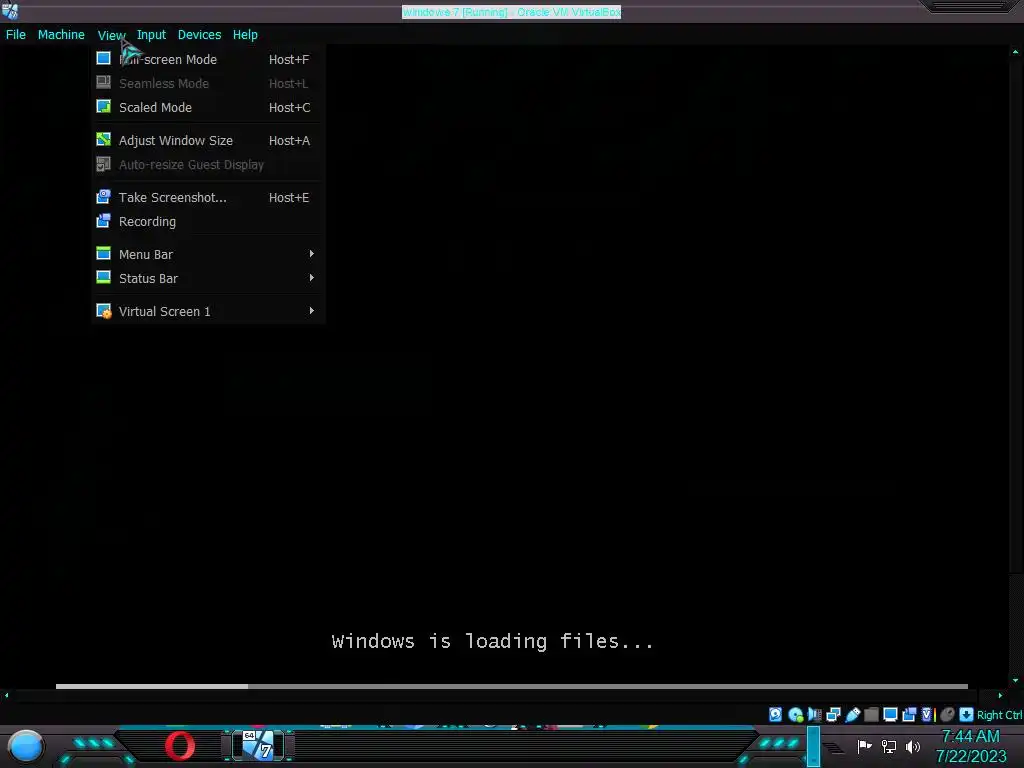Open the File menu
1024x768 pixels.
(16, 35)
